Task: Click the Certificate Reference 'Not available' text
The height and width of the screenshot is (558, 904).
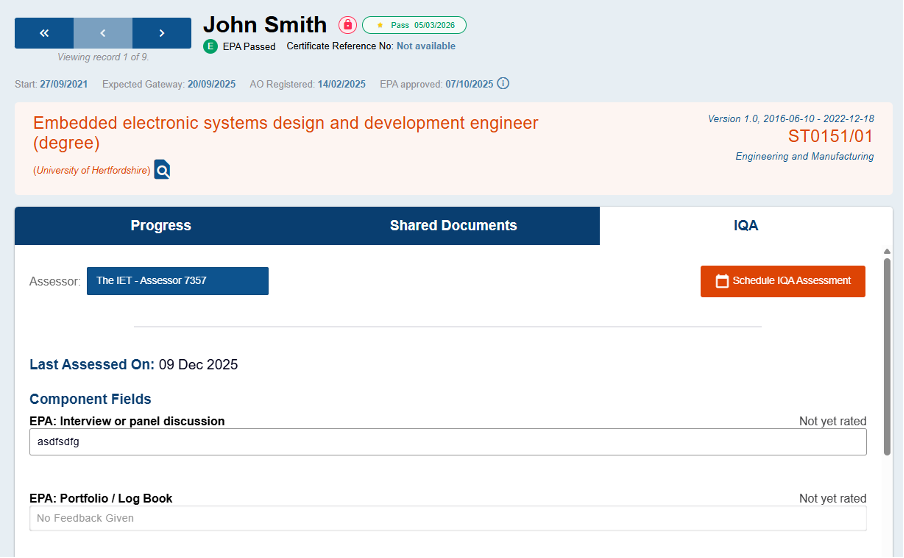Action: coord(425,46)
